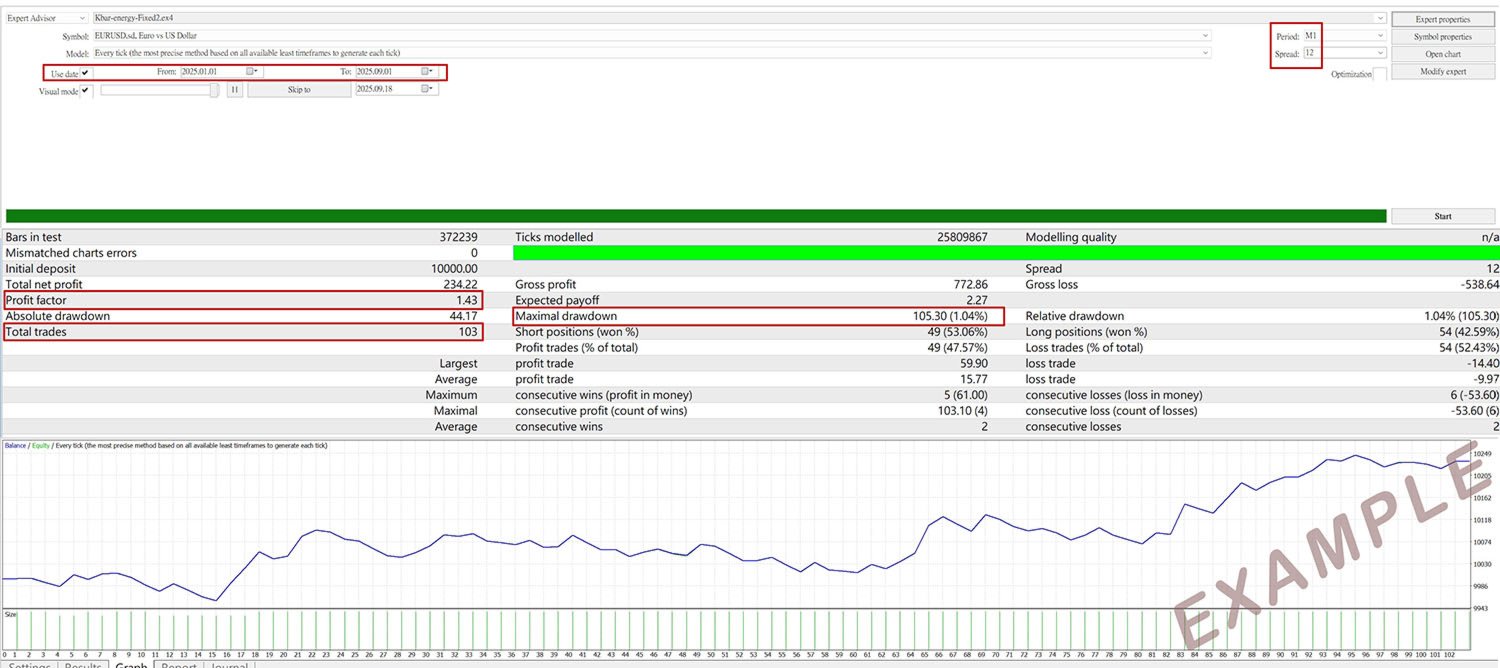
Task: Open the Expert Advisor type dropdown
Action: coord(46,18)
